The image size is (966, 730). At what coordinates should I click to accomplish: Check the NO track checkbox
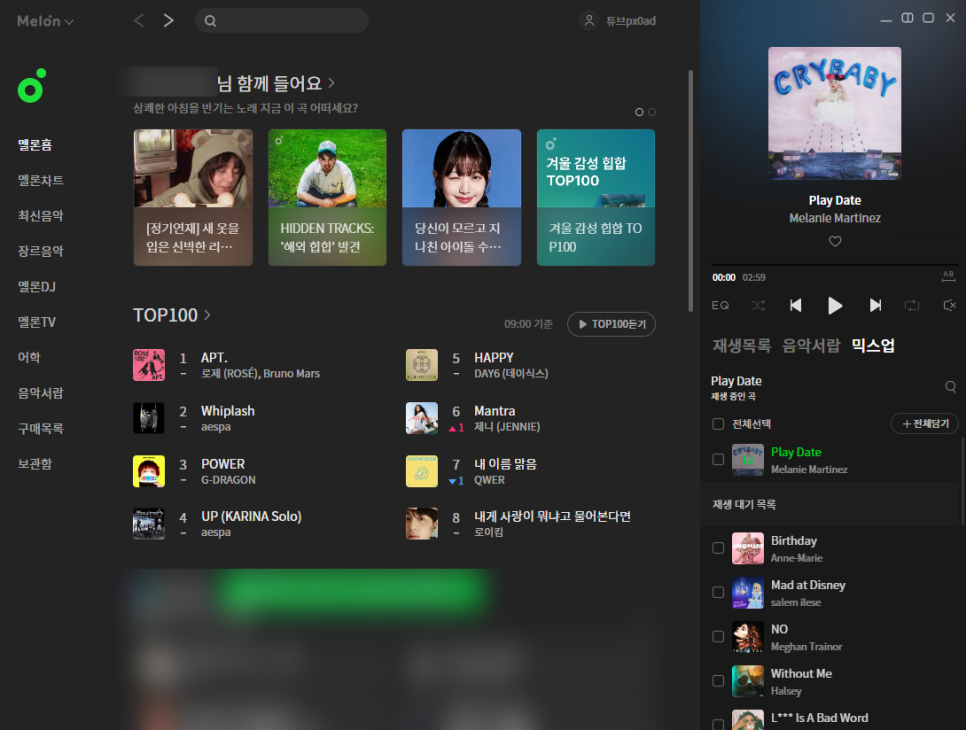[x=718, y=637]
